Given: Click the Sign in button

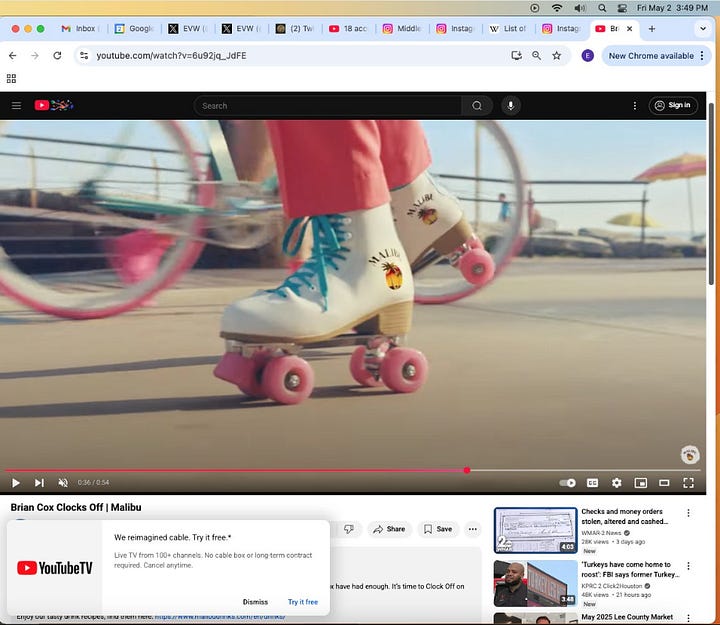Looking at the screenshot, I should point(673,105).
